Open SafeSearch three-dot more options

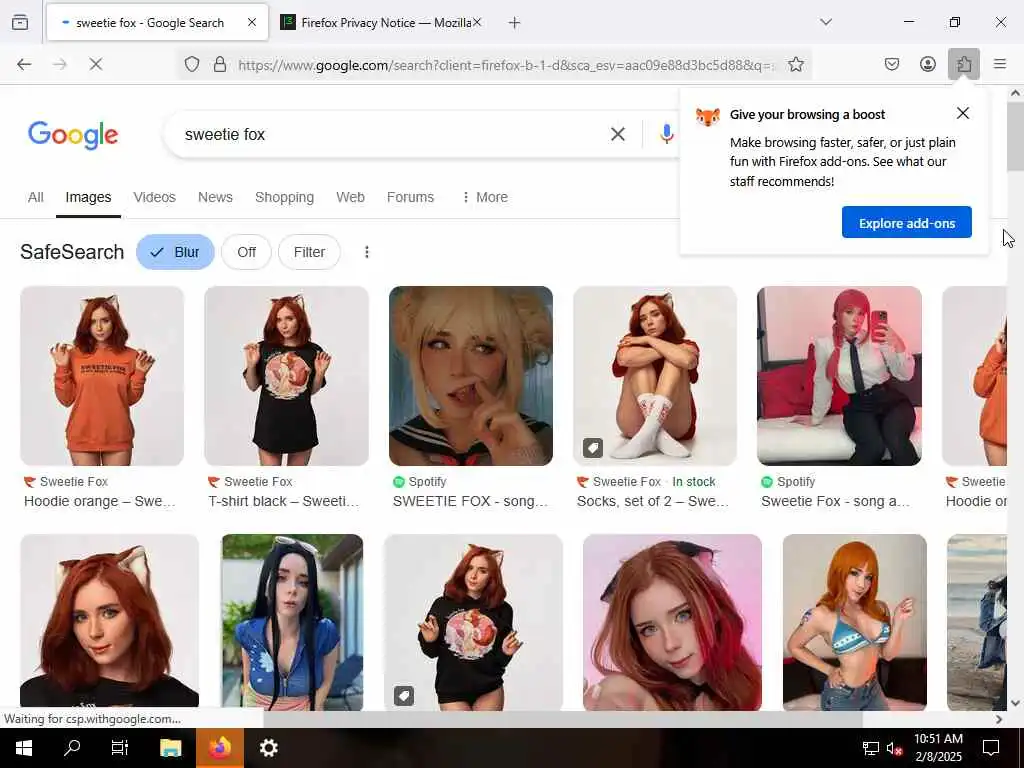tap(367, 252)
